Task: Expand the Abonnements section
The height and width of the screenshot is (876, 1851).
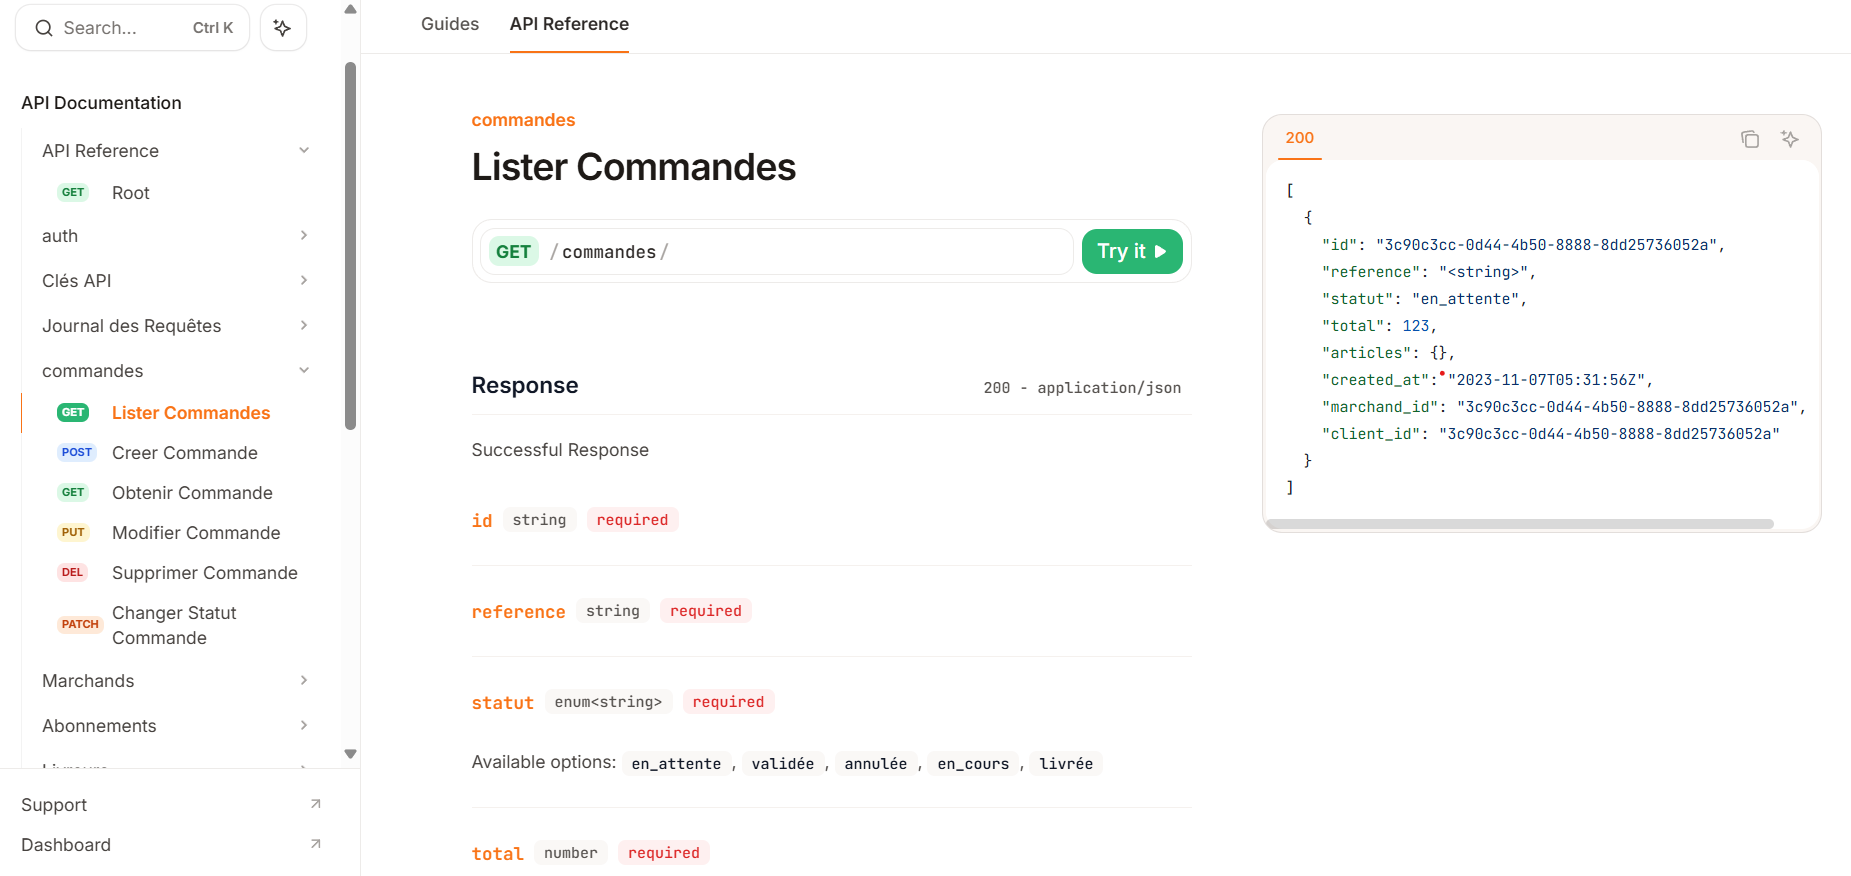Action: 304,726
